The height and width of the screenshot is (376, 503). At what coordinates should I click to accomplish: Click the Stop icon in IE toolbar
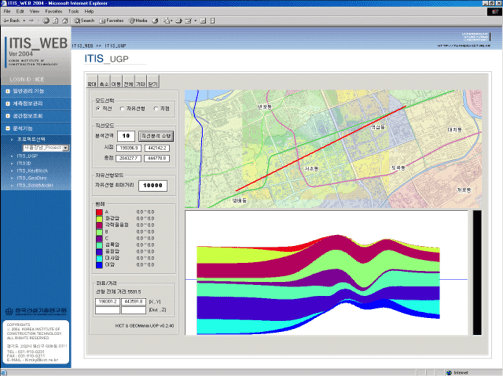(x=46, y=21)
